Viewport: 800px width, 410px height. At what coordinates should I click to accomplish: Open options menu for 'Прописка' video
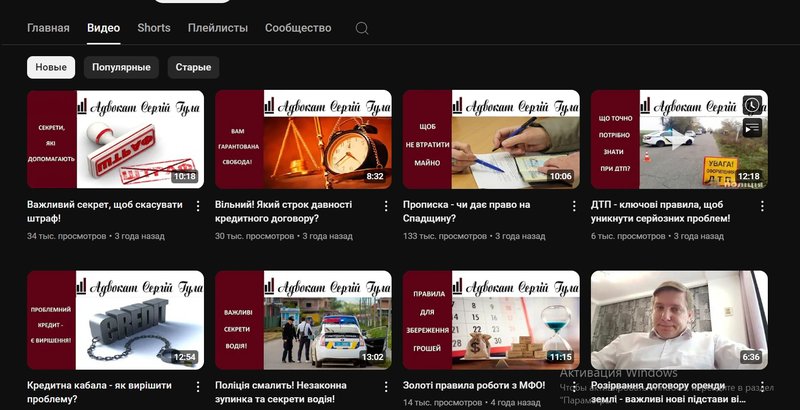click(574, 206)
